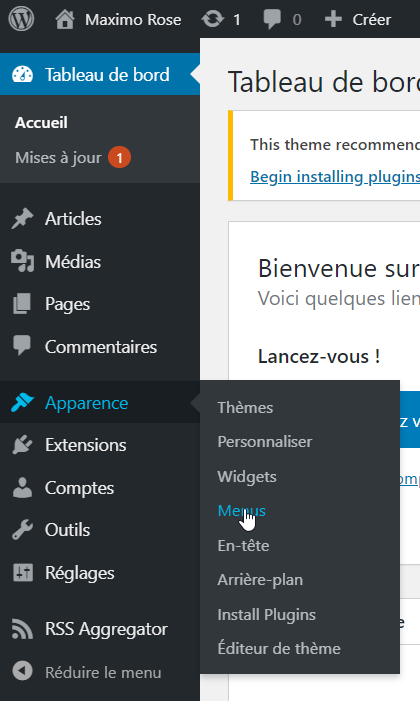Choose Personnaliser in the submenu

click(265, 442)
